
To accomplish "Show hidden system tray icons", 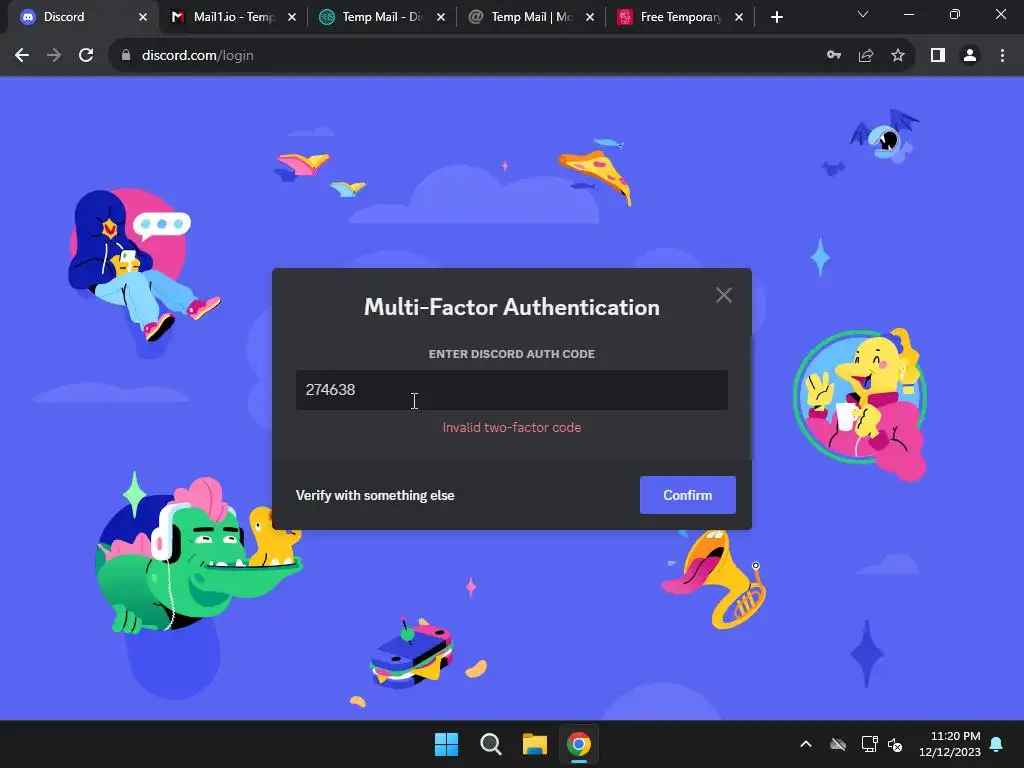I will pyautogui.click(x=806, y=744).
